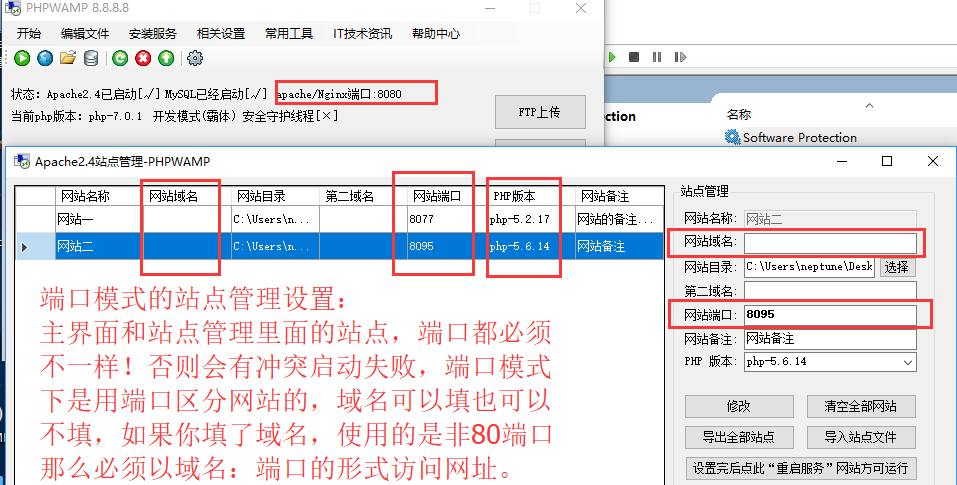The image size is (957, 485).
Task: Click the 网站备注 column header
Action: tap(619, 196)
